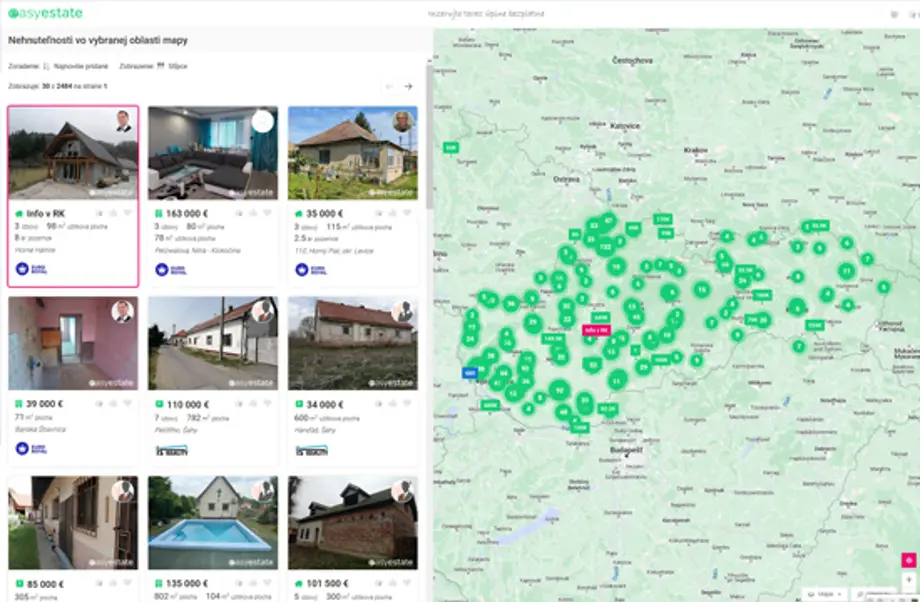This screenshot has height=602, width=920.
Task: Like the Info v RK listing with thumbs-up
Action: [113, 213]
